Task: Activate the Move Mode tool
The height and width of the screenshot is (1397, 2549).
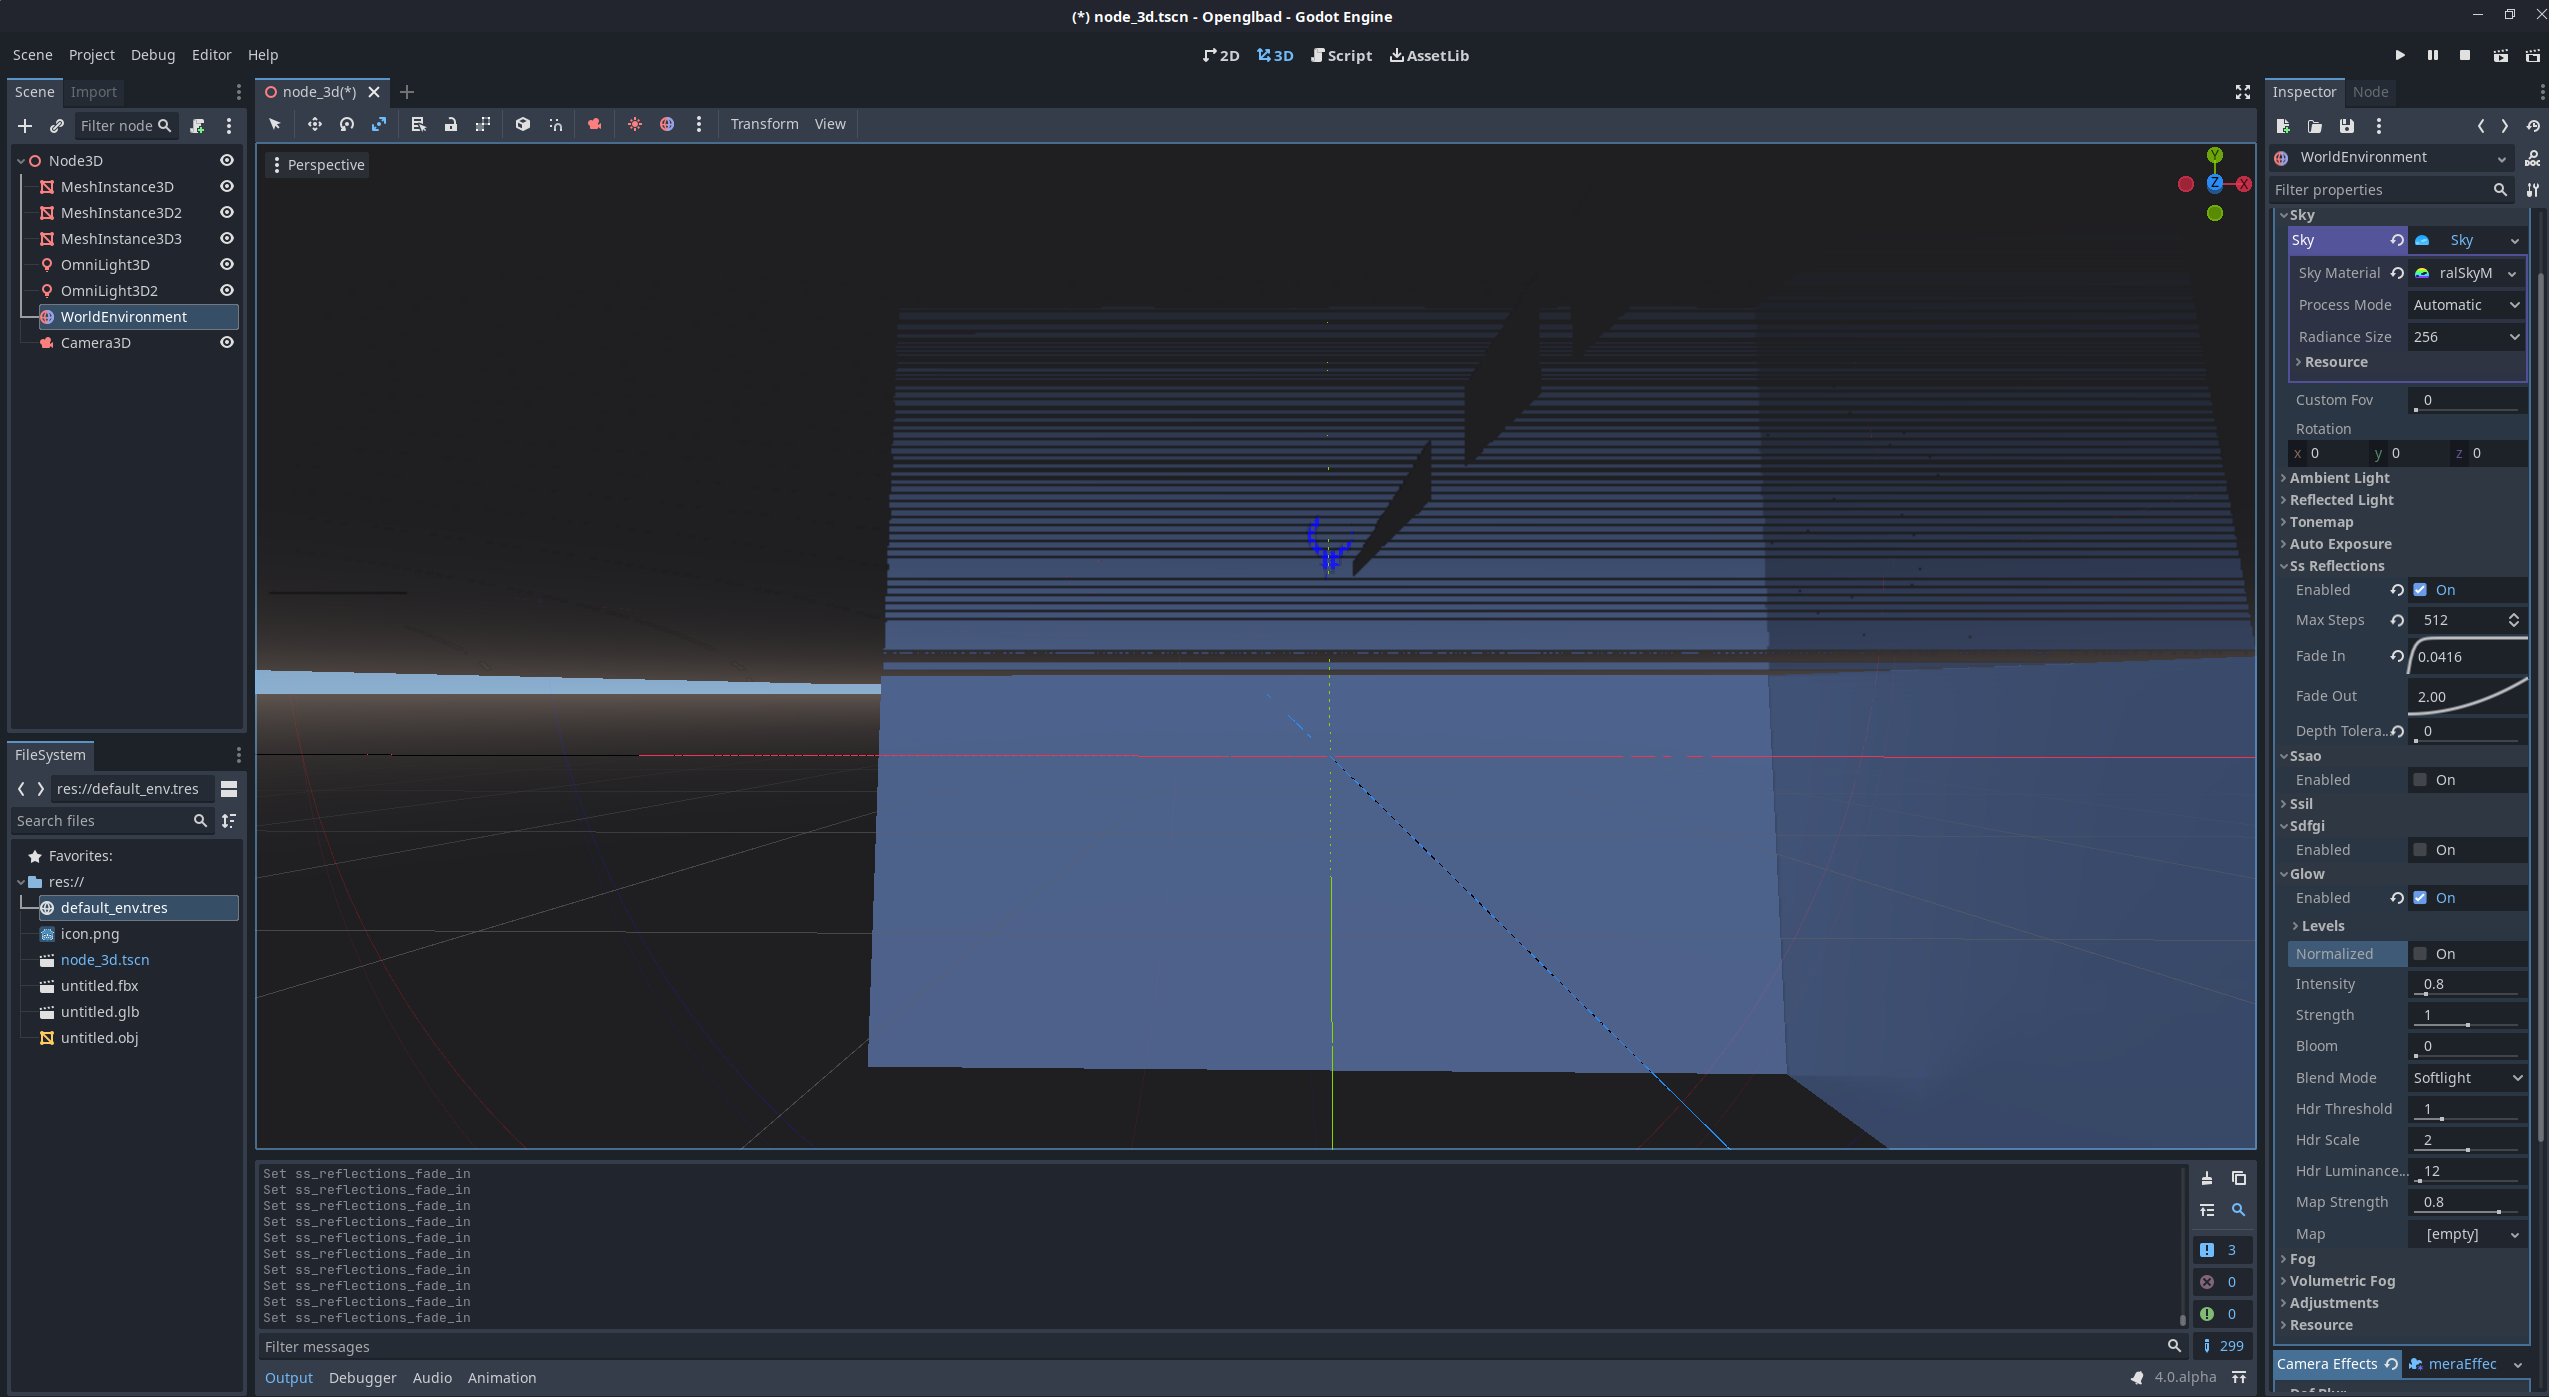Action: tap(314, 124)
